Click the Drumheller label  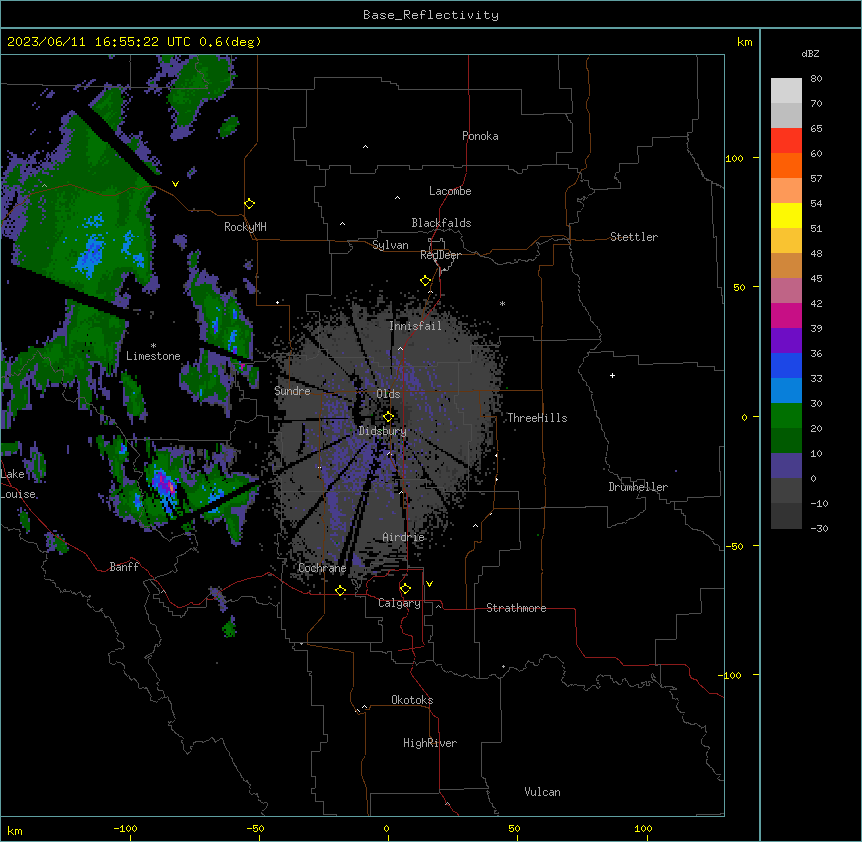pos(638,487)
